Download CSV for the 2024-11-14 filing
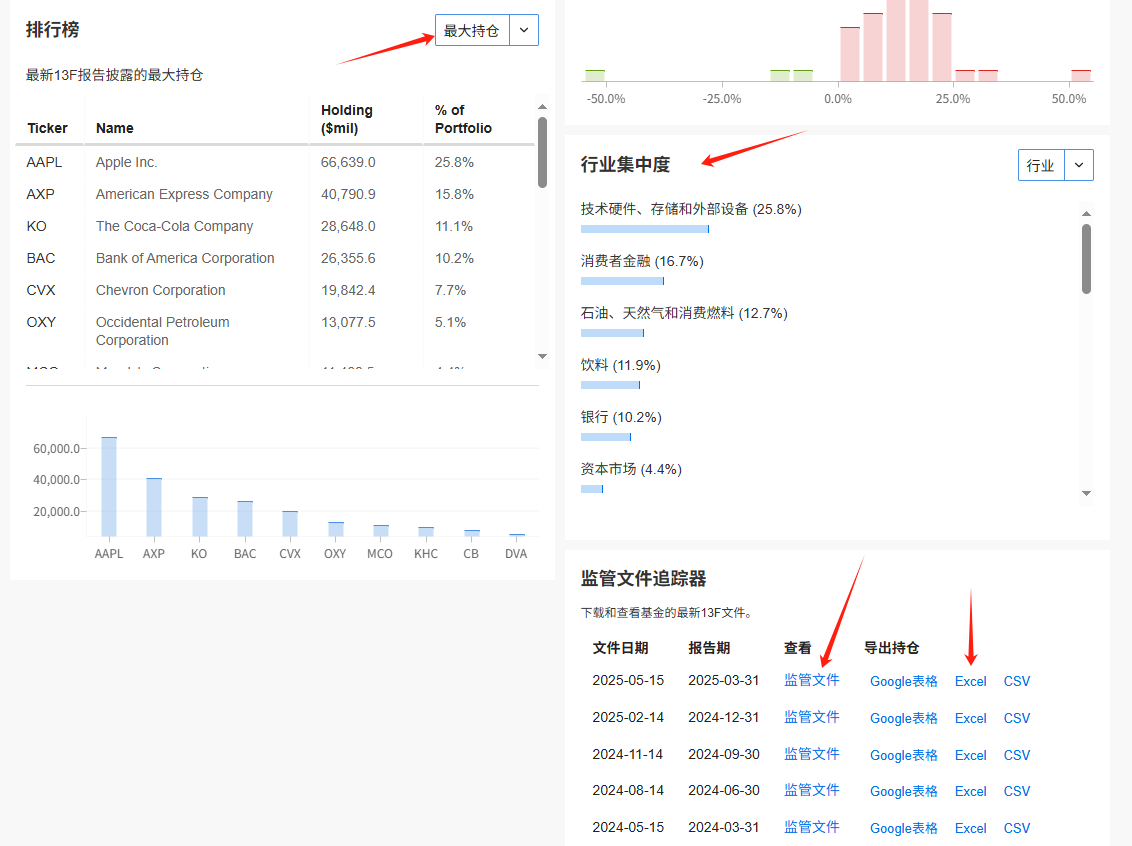 [x=1016, y=754]
